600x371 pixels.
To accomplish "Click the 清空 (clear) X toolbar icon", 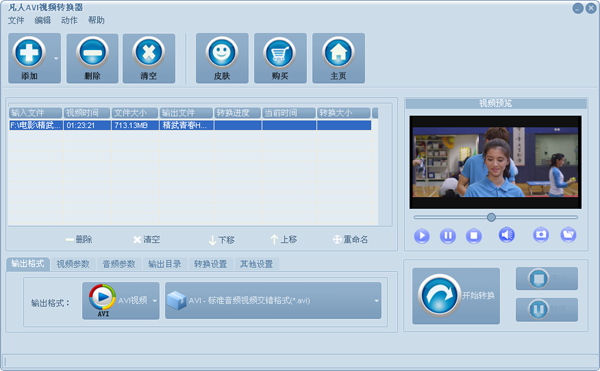I will [x=148, y=52].
